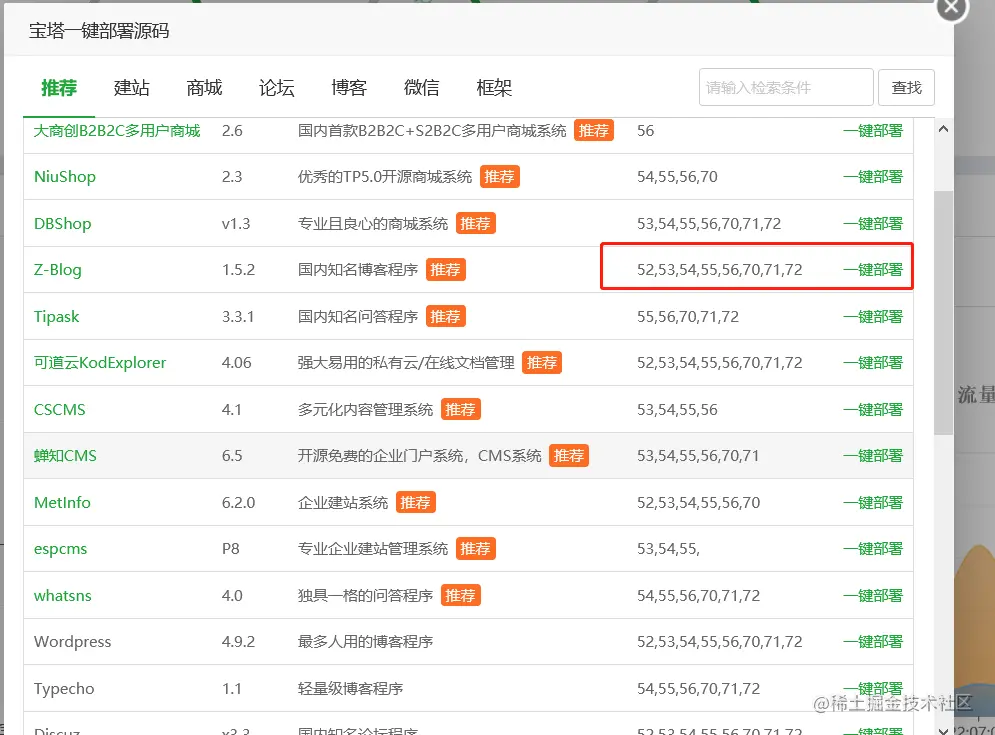Click the 推荐 badge beside 独具一格的问答程序
The height and width of the screenshot is (735, 995).
click(x=461, y=595)
